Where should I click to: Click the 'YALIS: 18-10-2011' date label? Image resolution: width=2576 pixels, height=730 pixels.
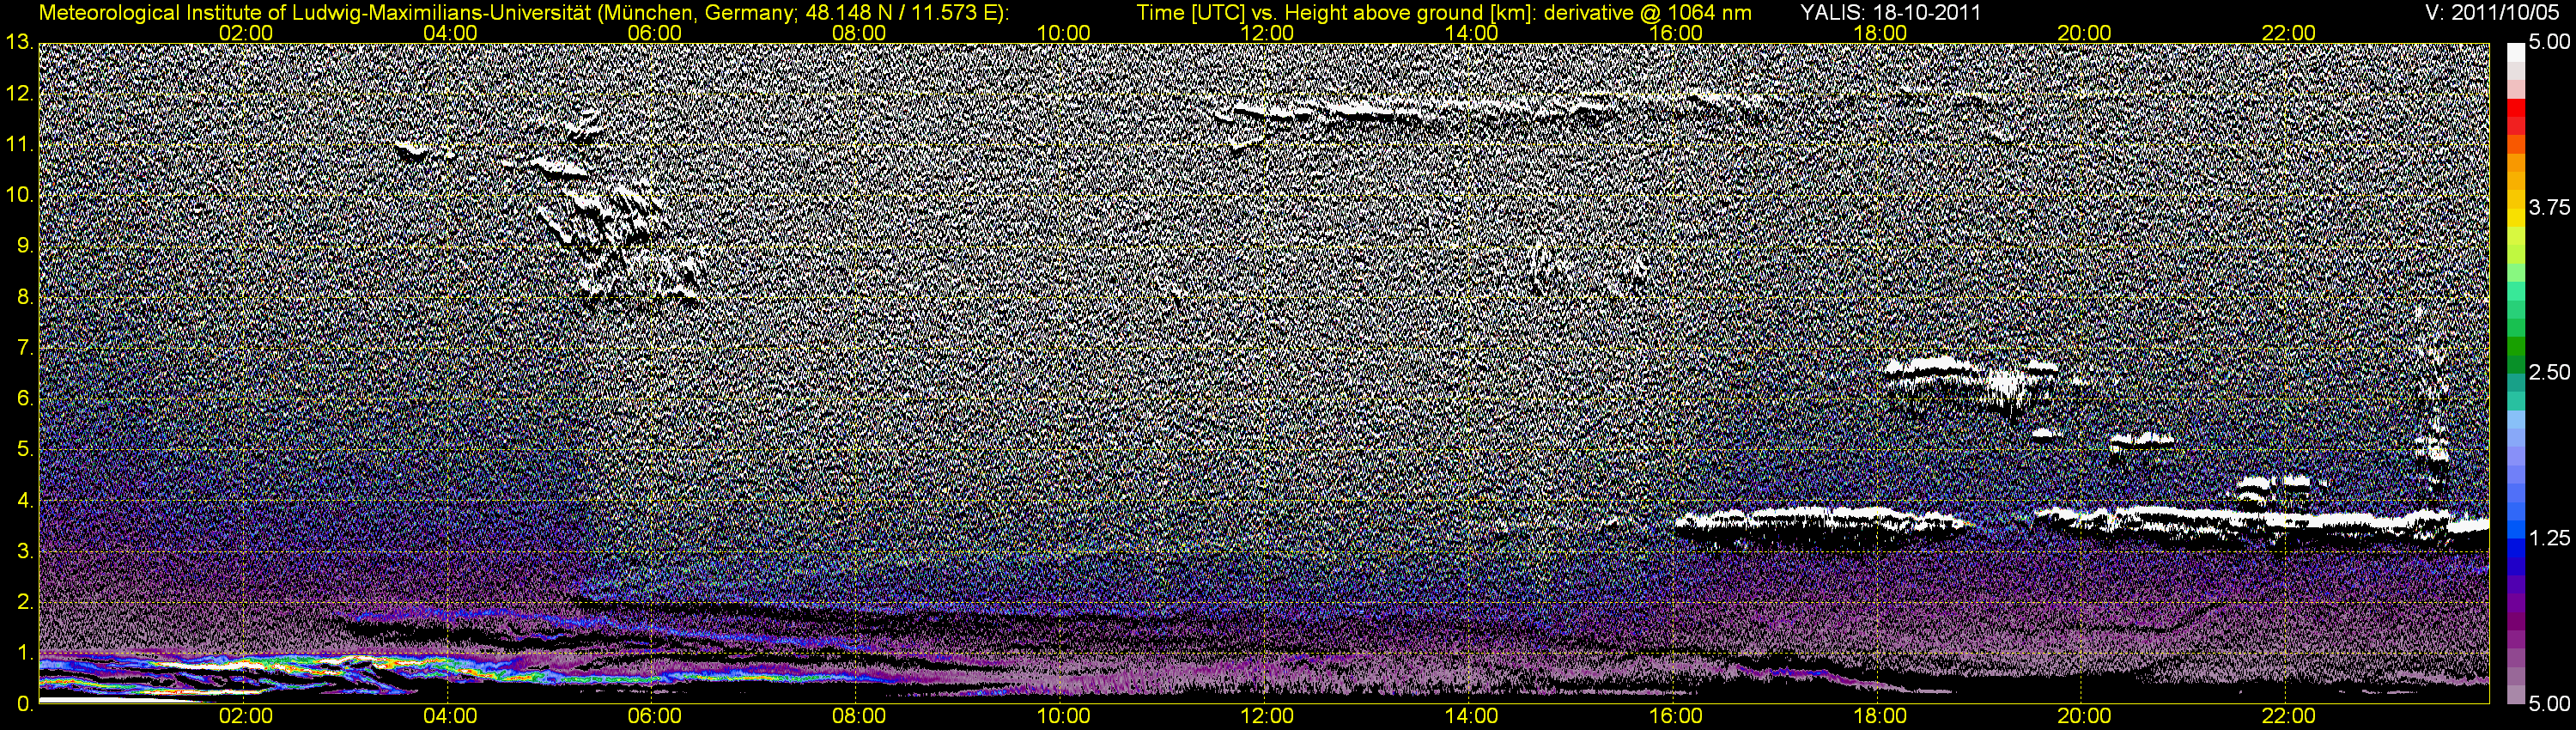1890,13
